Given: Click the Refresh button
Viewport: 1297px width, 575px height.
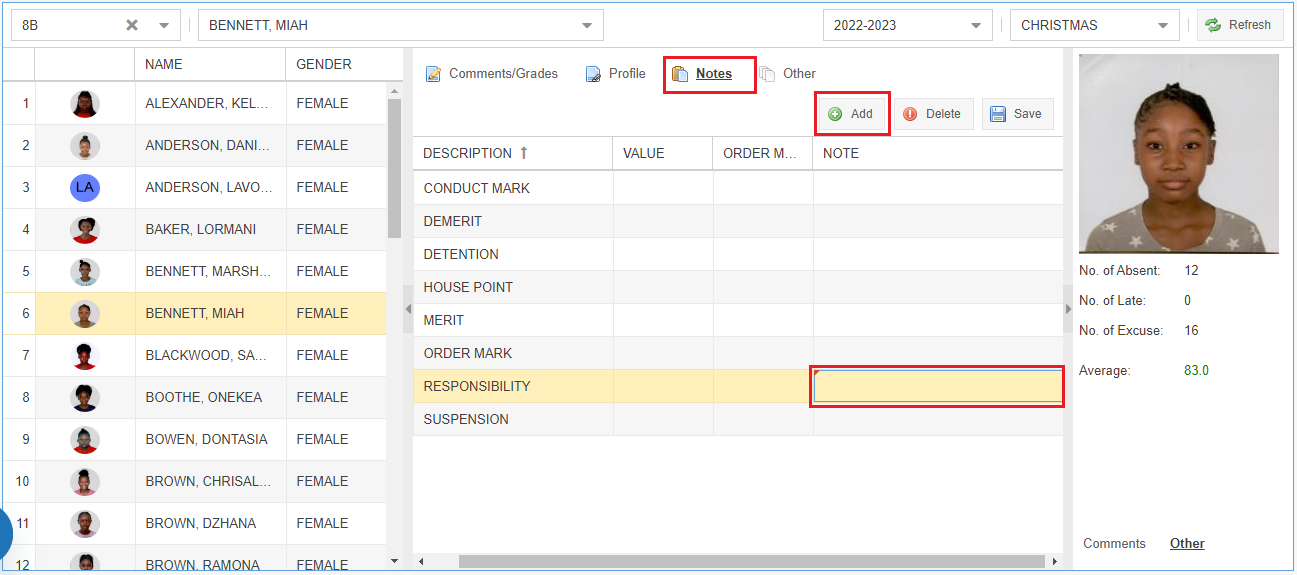Looking at the screenshot, I should 1240,25.
